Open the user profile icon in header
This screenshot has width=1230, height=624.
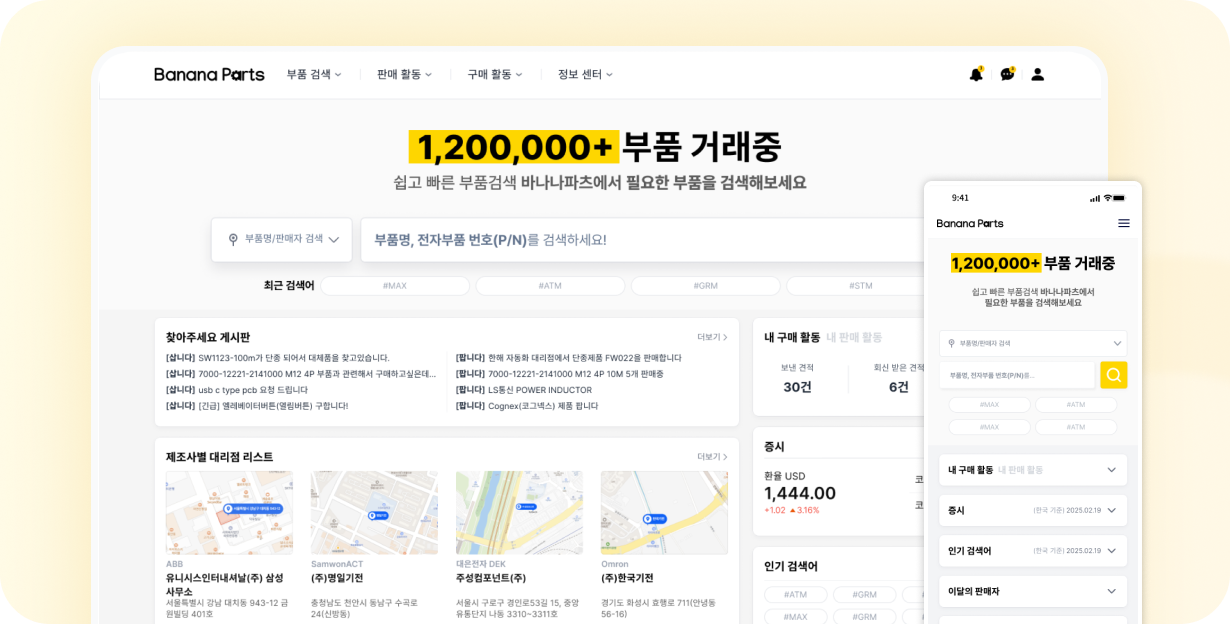1038,74
